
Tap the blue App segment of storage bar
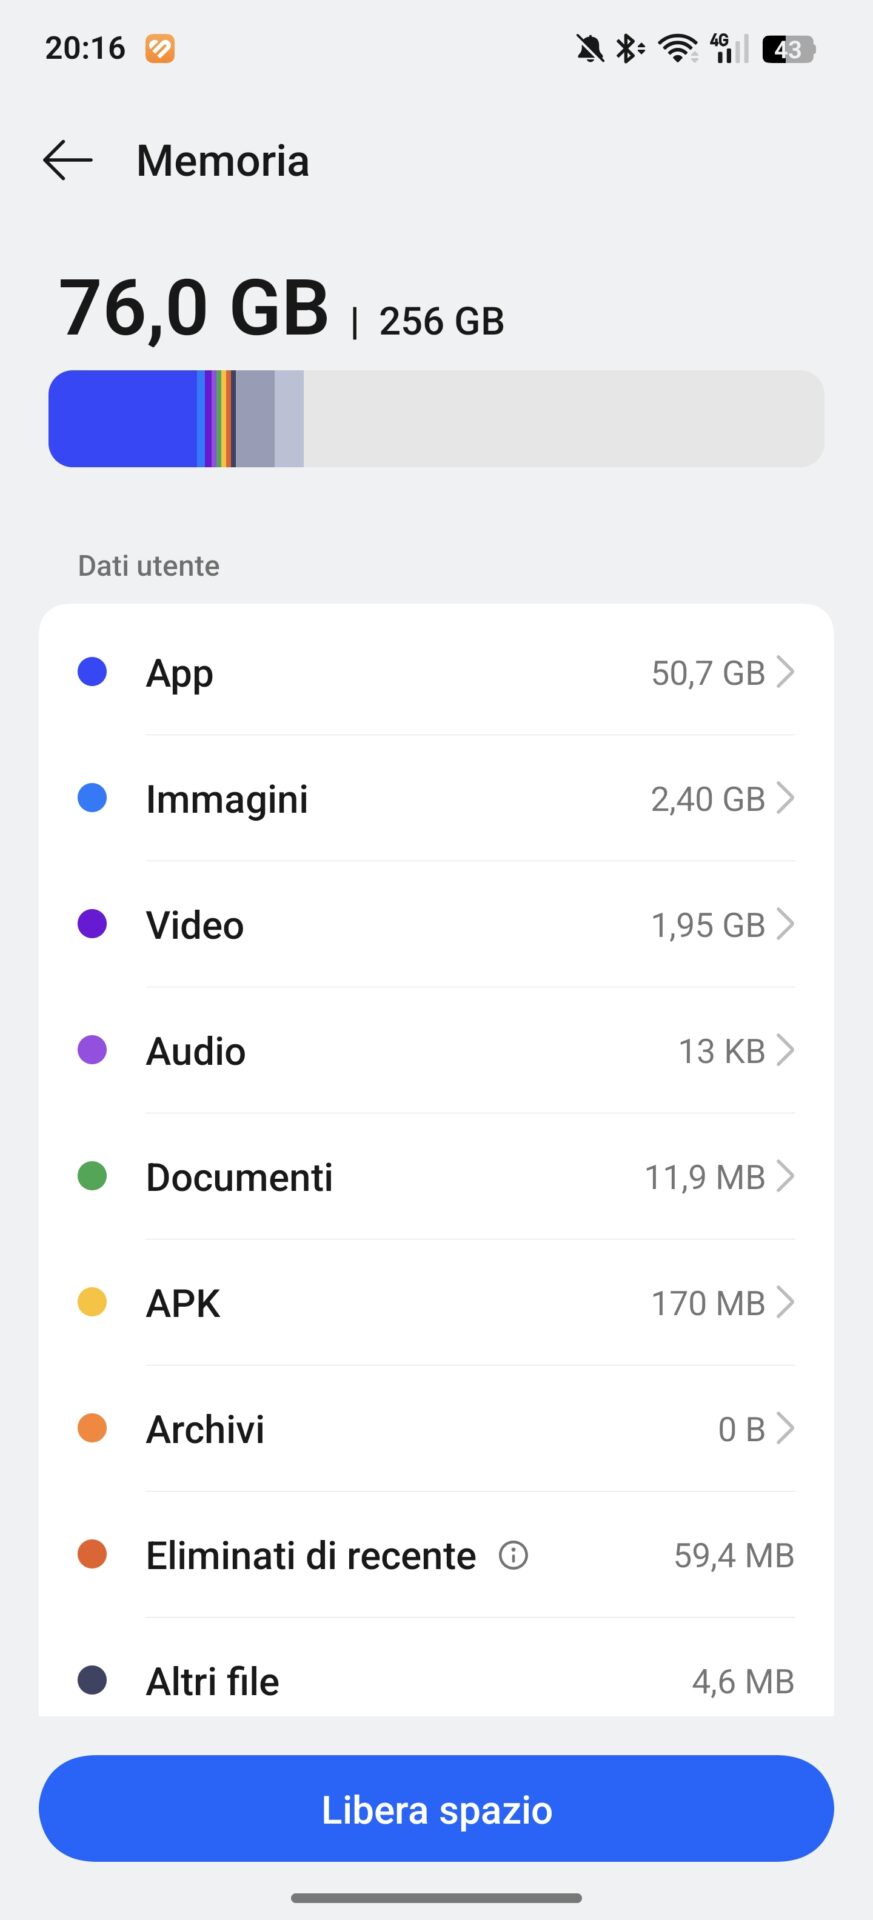pos(123,419)
